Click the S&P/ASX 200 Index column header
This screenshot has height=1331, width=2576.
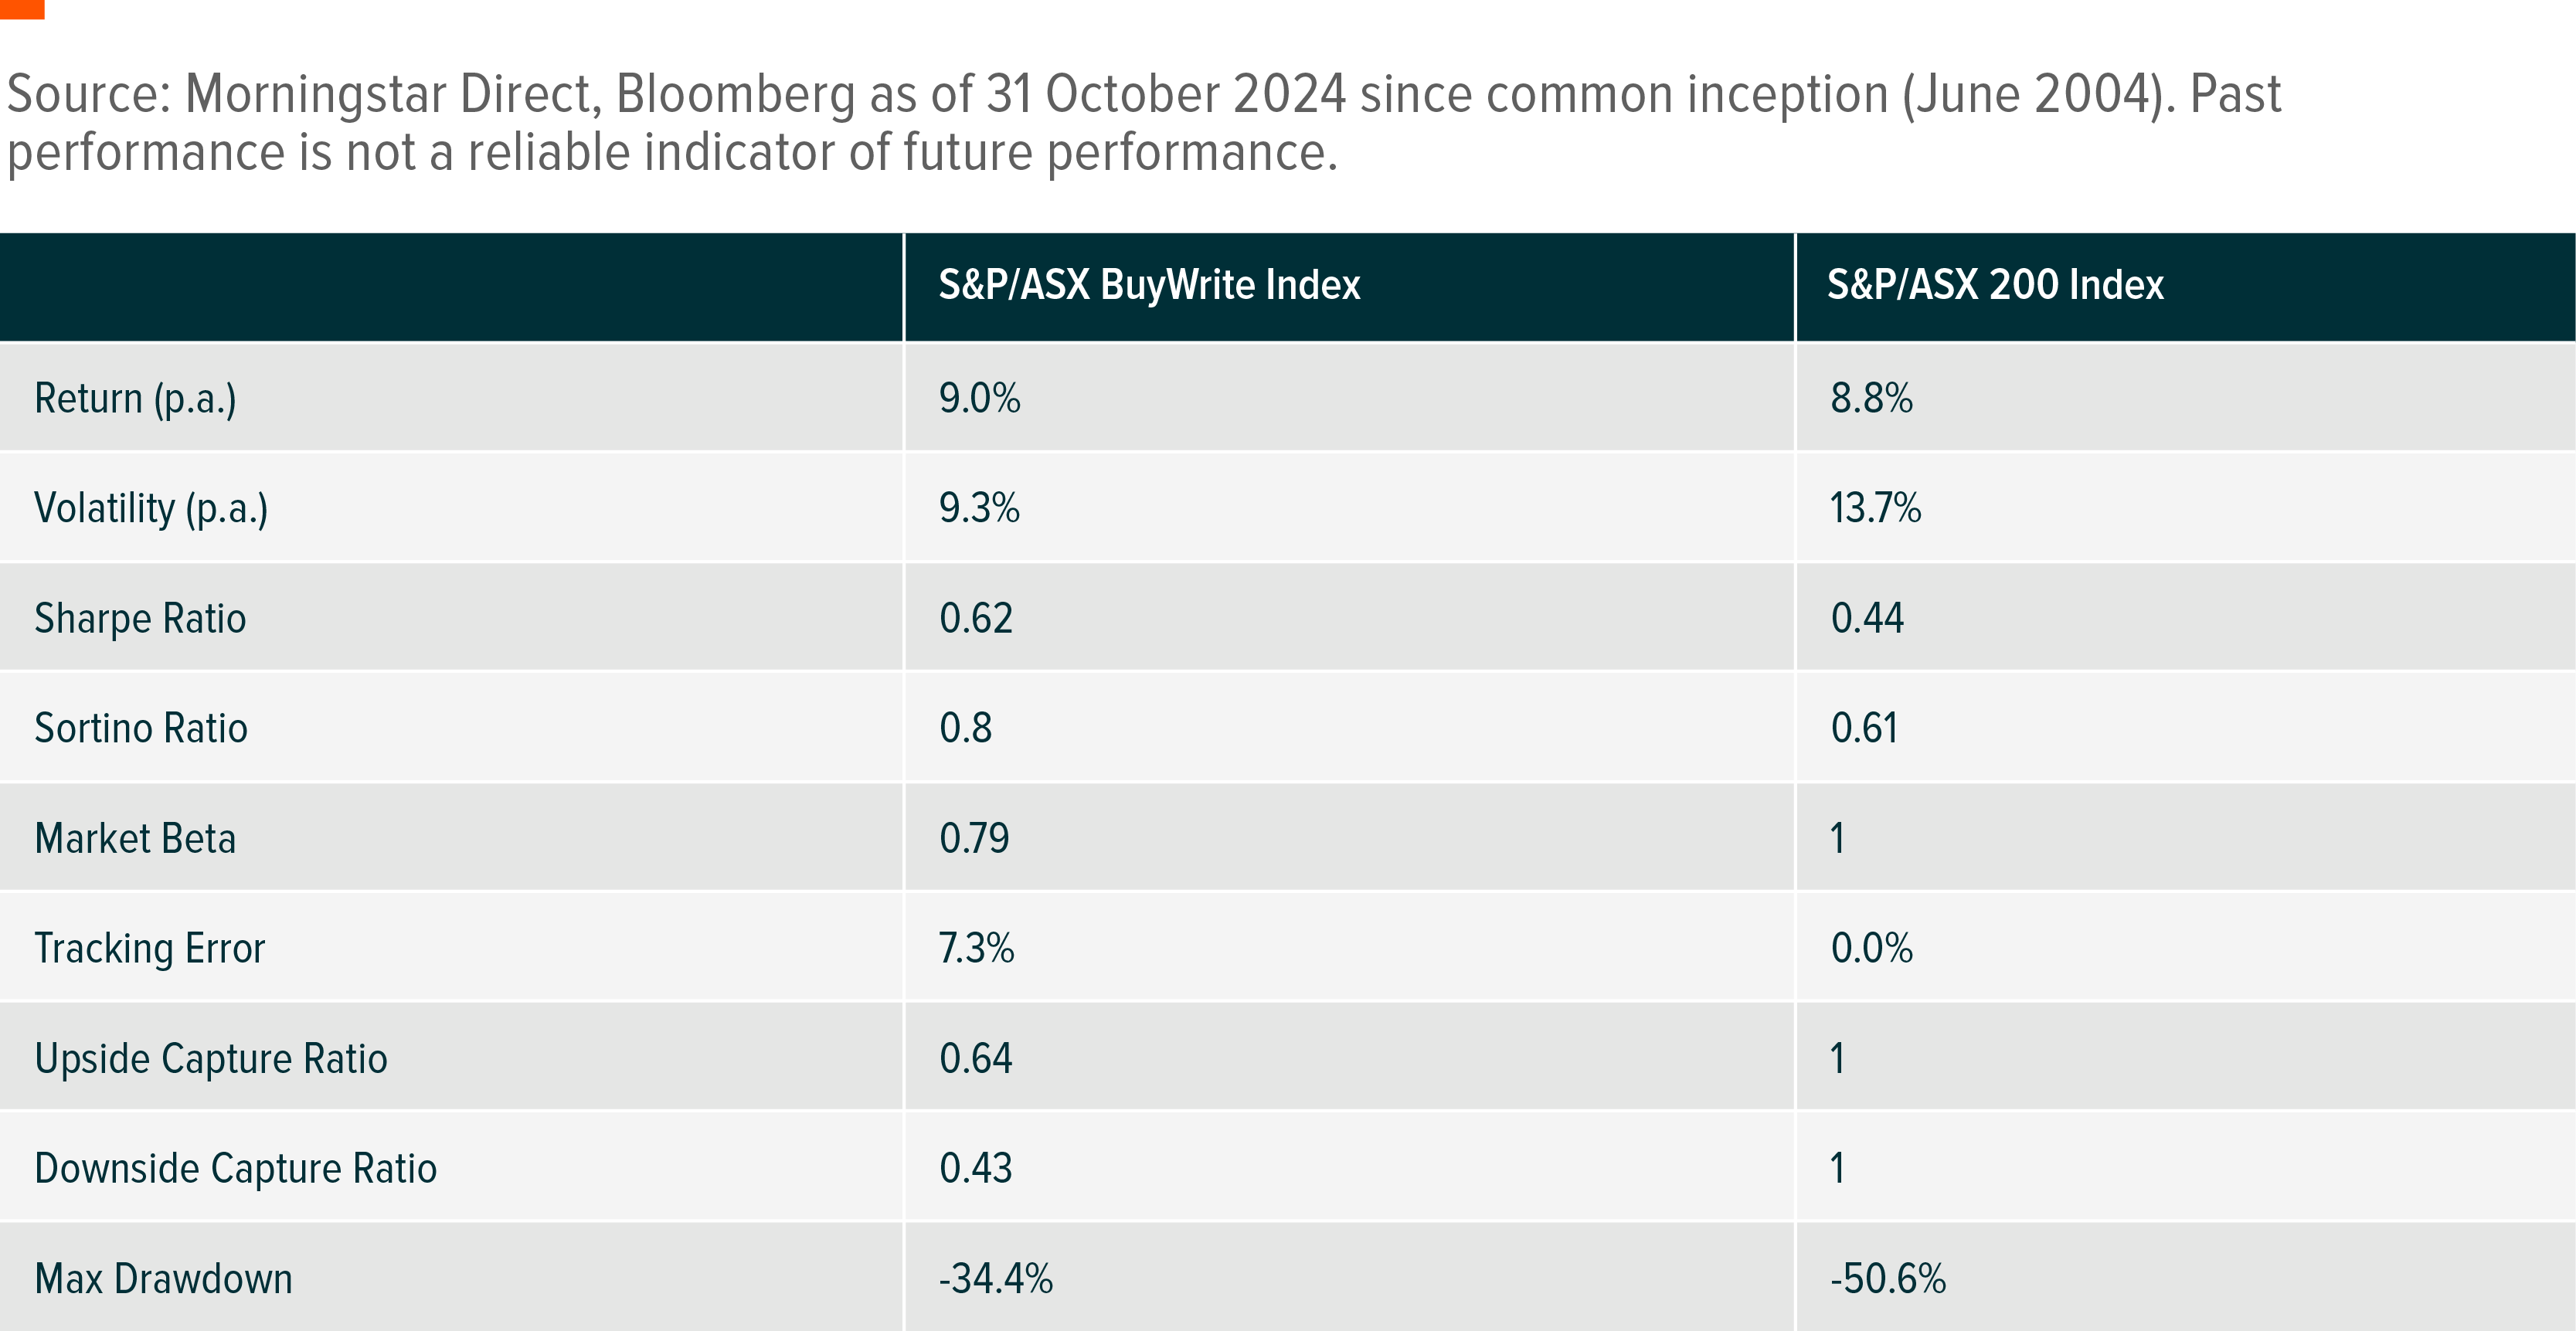pos(1994,285)
